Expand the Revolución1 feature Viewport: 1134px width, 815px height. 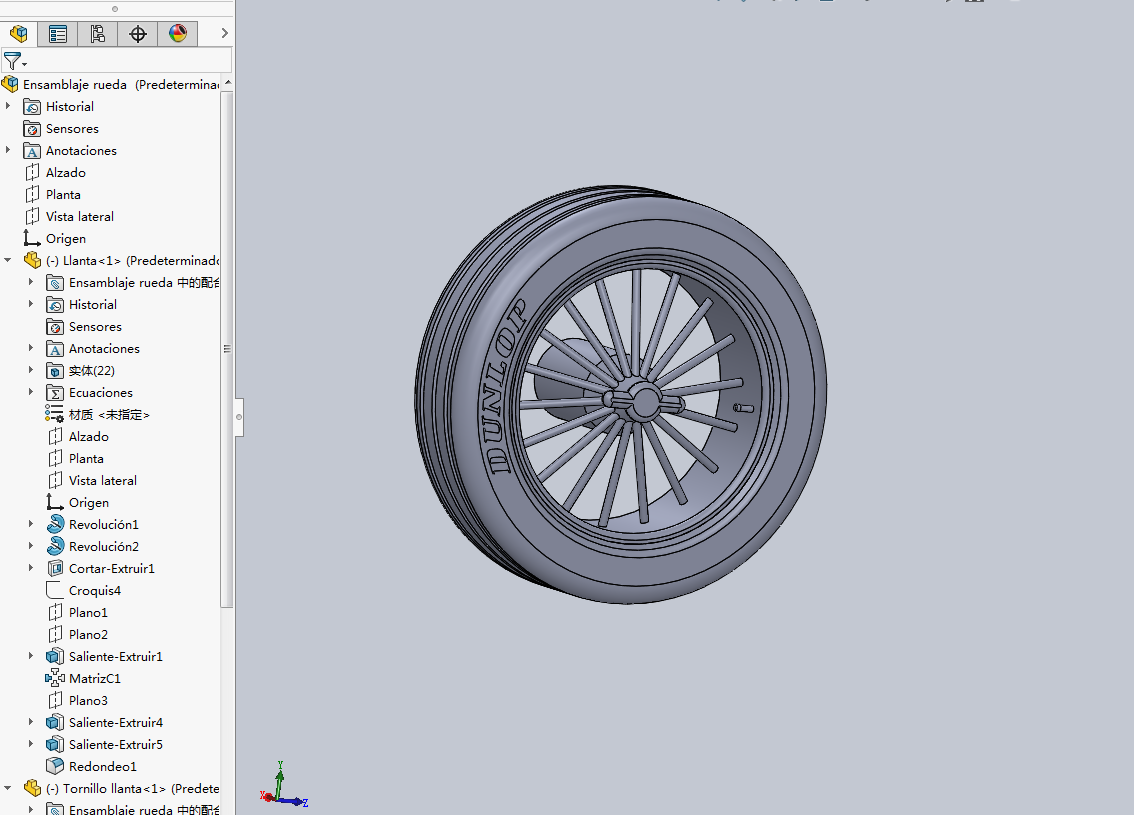point(31,524)
